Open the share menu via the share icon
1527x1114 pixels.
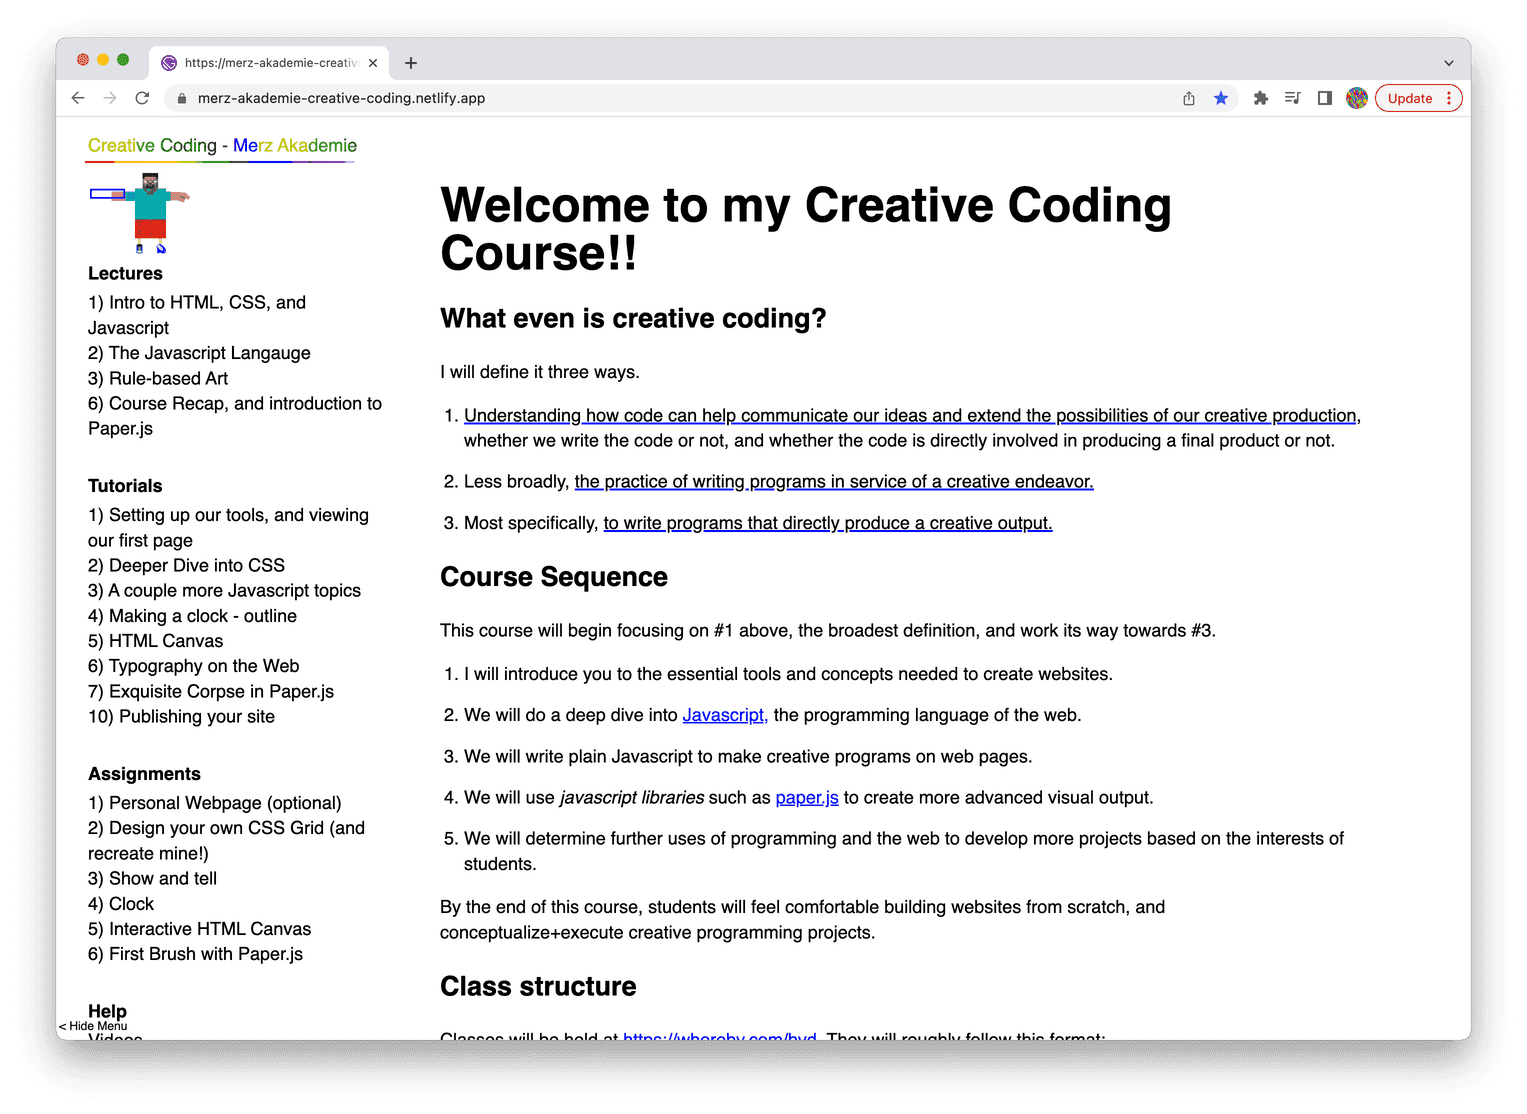coord(1188,98)
